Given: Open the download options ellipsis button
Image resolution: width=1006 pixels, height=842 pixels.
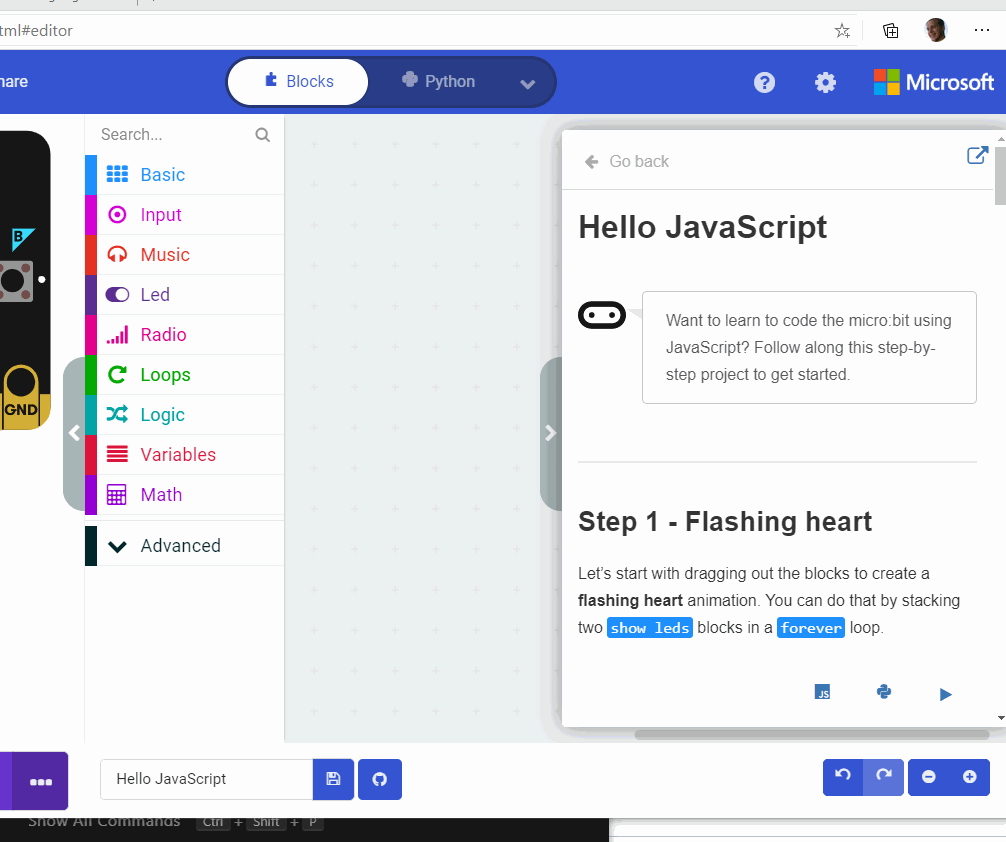Looking at the screenshot, I should point(40,781).
